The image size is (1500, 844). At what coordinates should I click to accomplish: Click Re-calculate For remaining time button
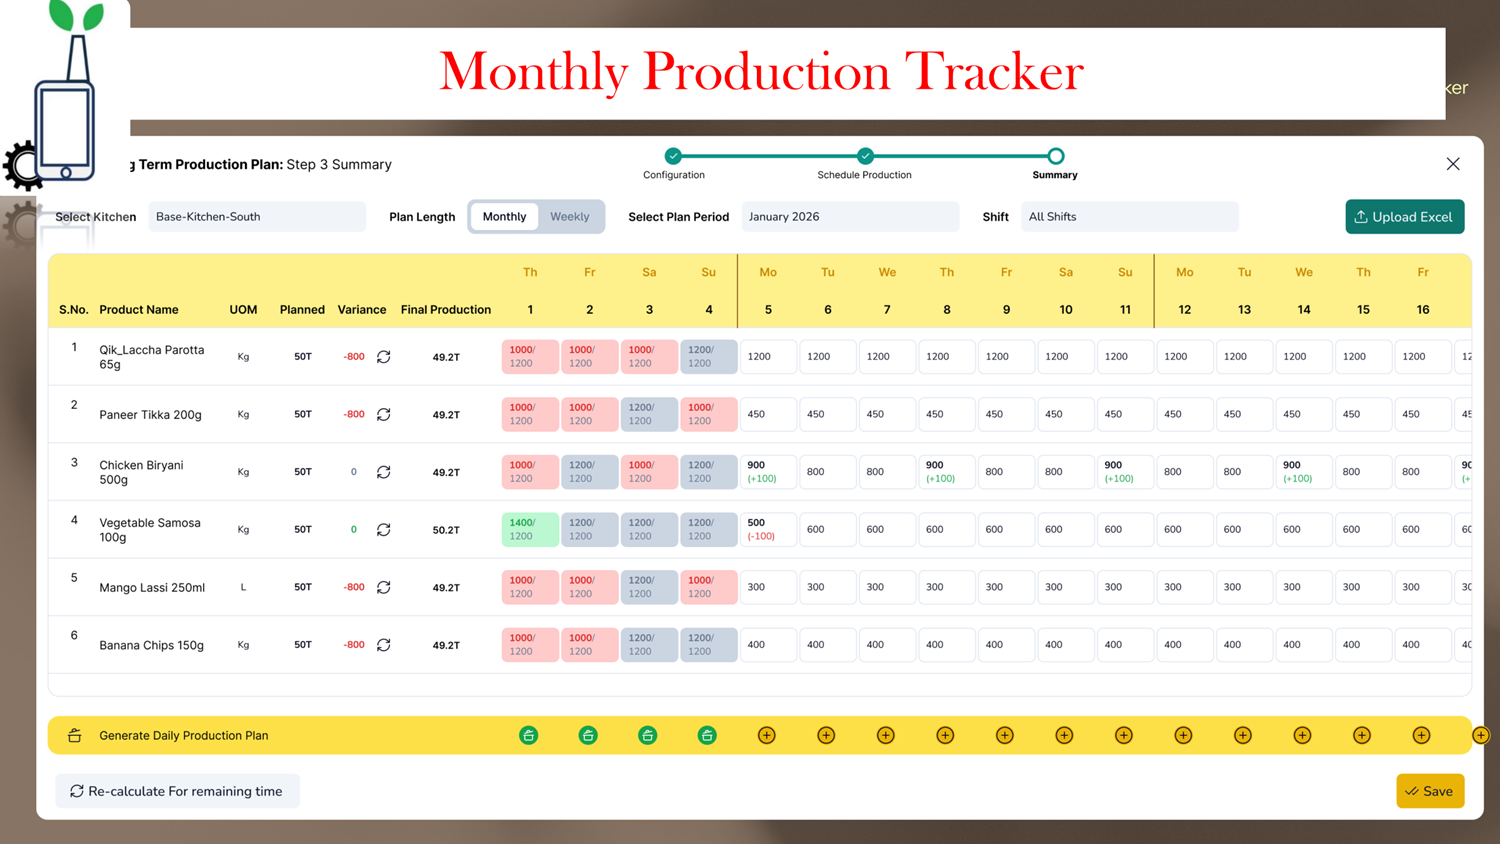click(x=177, y=791)
